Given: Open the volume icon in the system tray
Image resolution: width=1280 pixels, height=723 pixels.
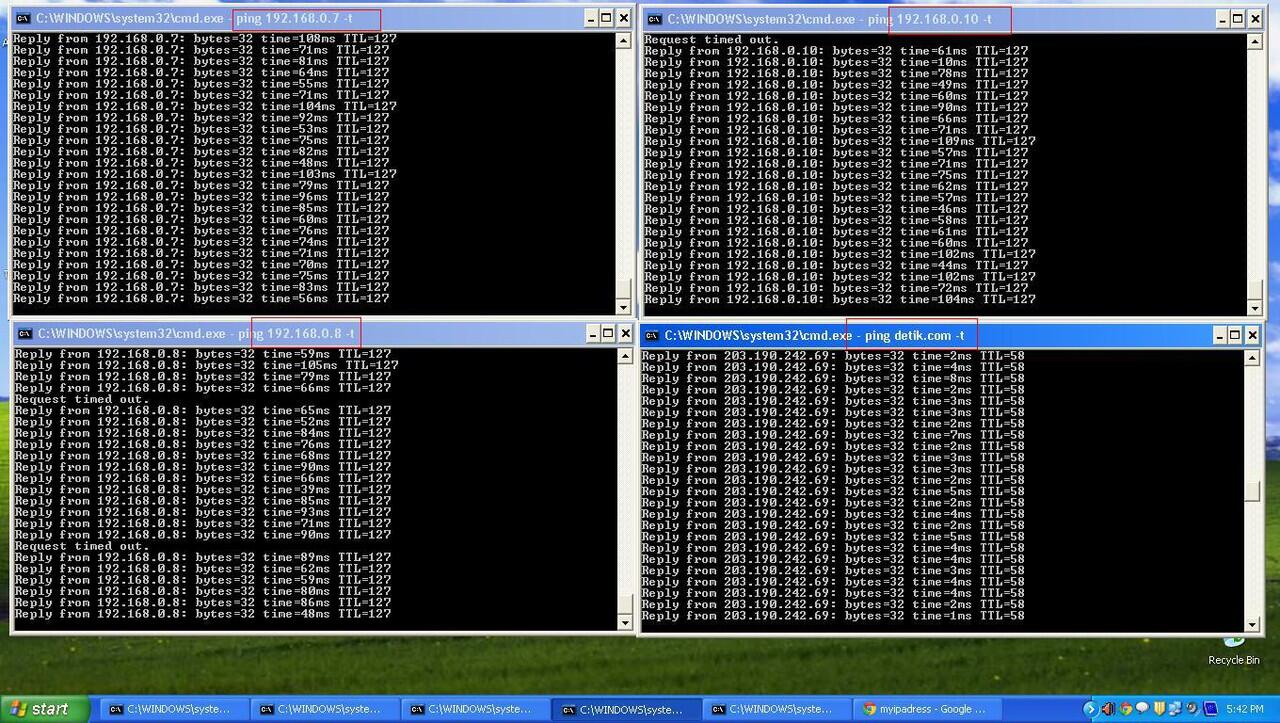Looking at the screenshot, I should click(1107, 709).
